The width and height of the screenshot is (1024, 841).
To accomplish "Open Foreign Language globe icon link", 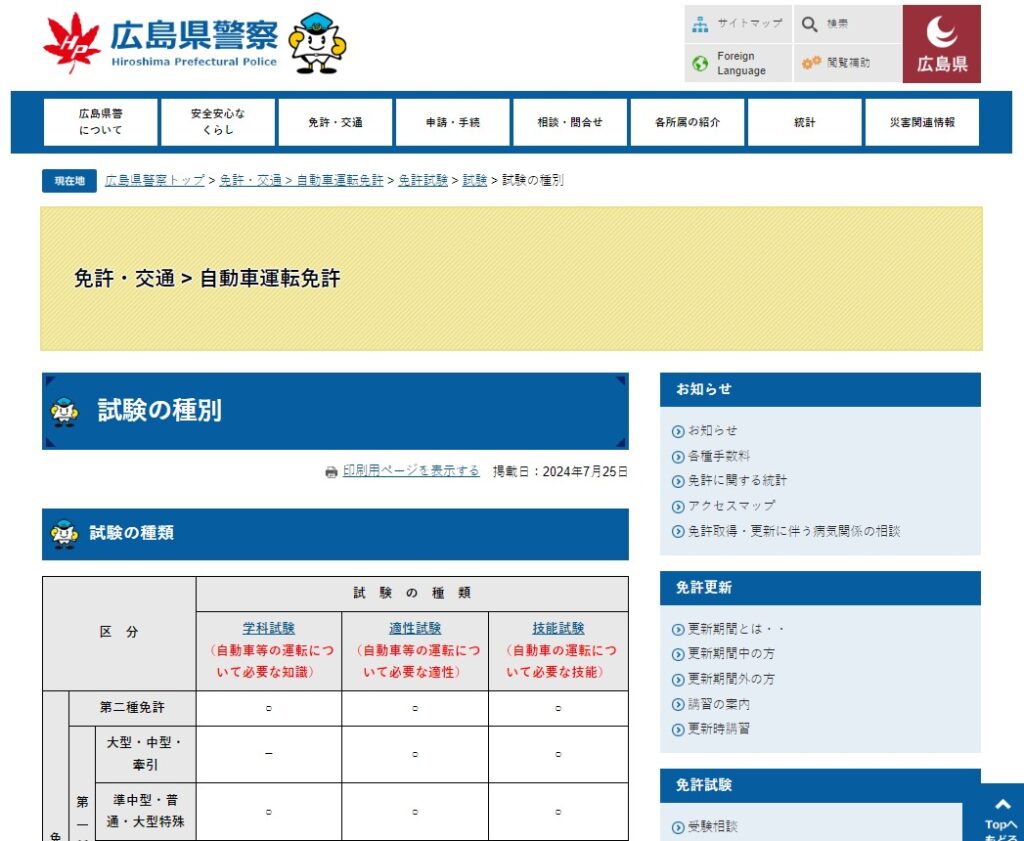I will pyautogui.click(x=700, y=64).
